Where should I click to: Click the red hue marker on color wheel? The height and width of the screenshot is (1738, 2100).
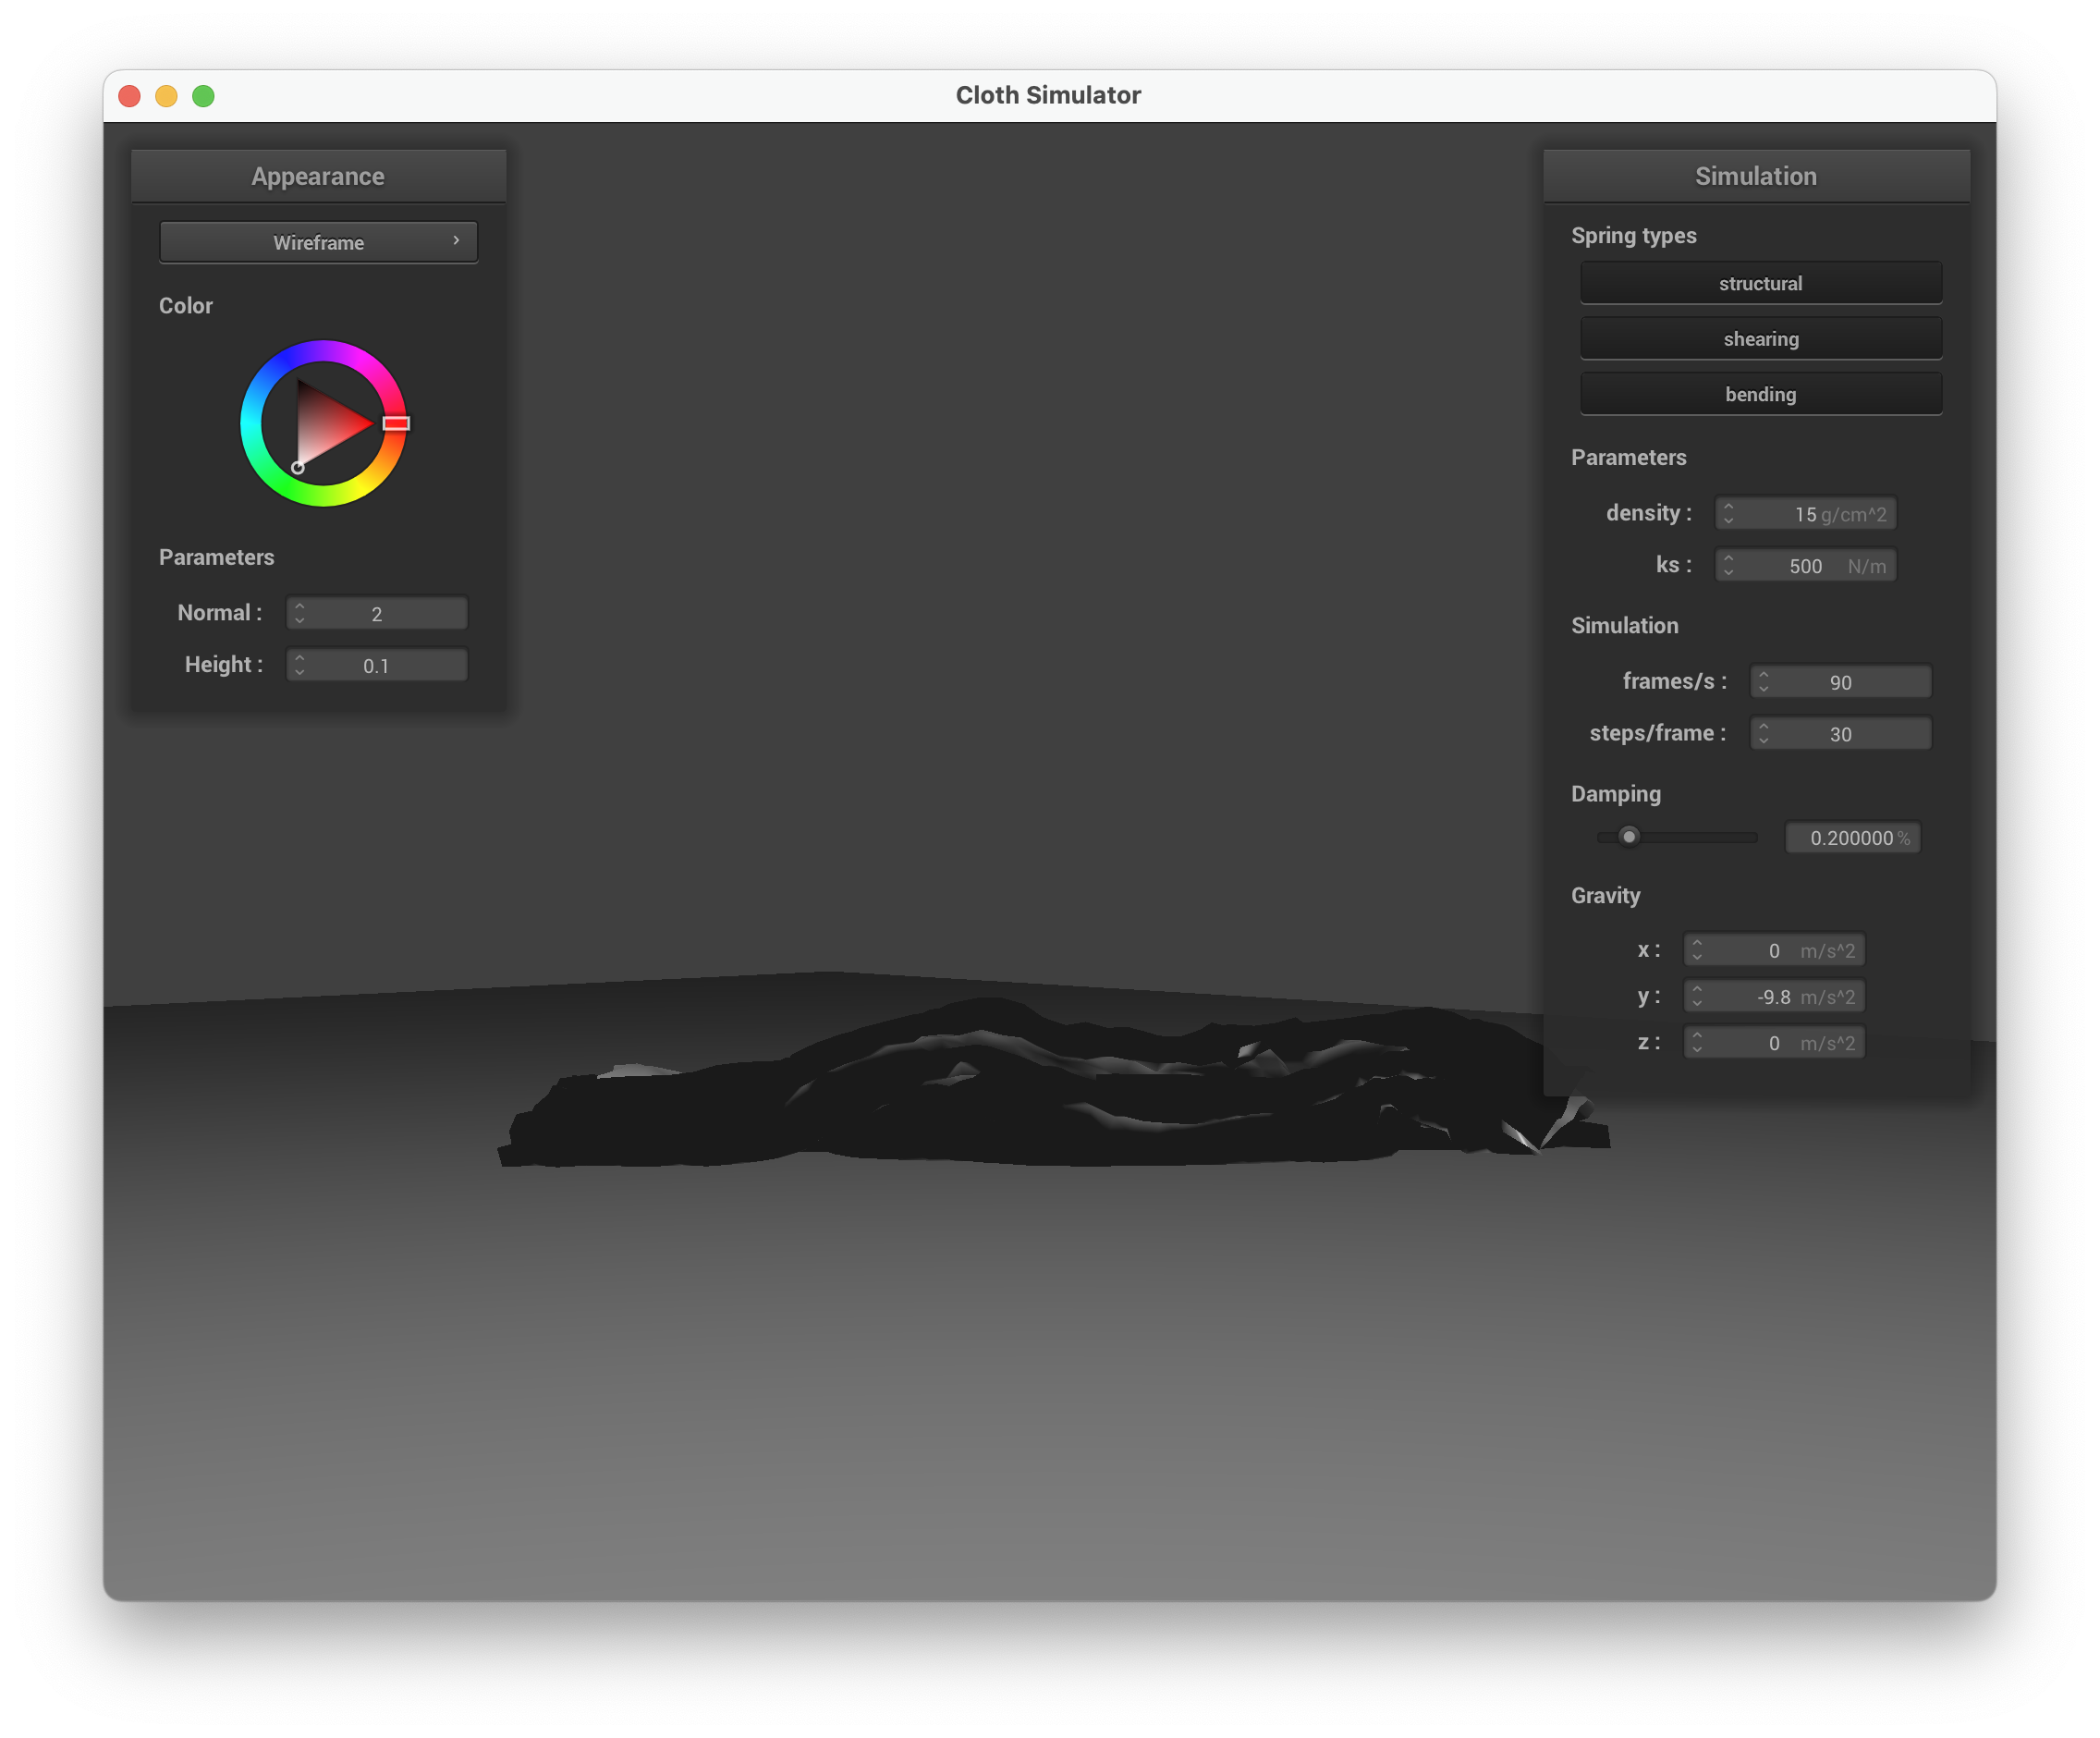pos(396,423)
